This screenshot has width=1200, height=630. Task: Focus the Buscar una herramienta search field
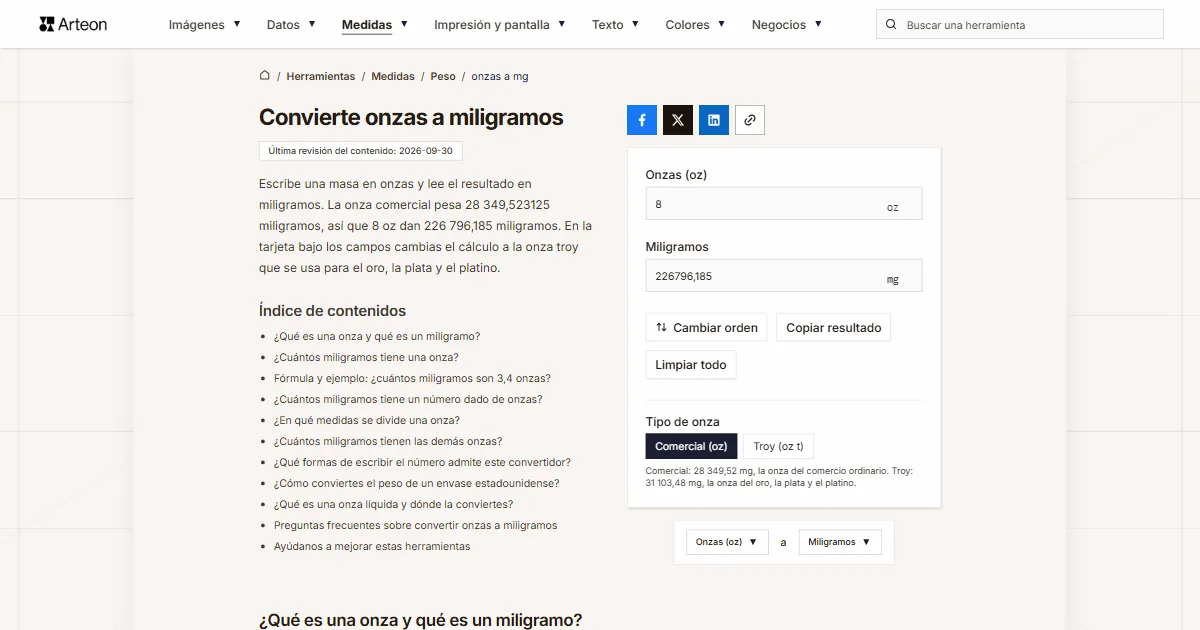[x=1020, y=25]
